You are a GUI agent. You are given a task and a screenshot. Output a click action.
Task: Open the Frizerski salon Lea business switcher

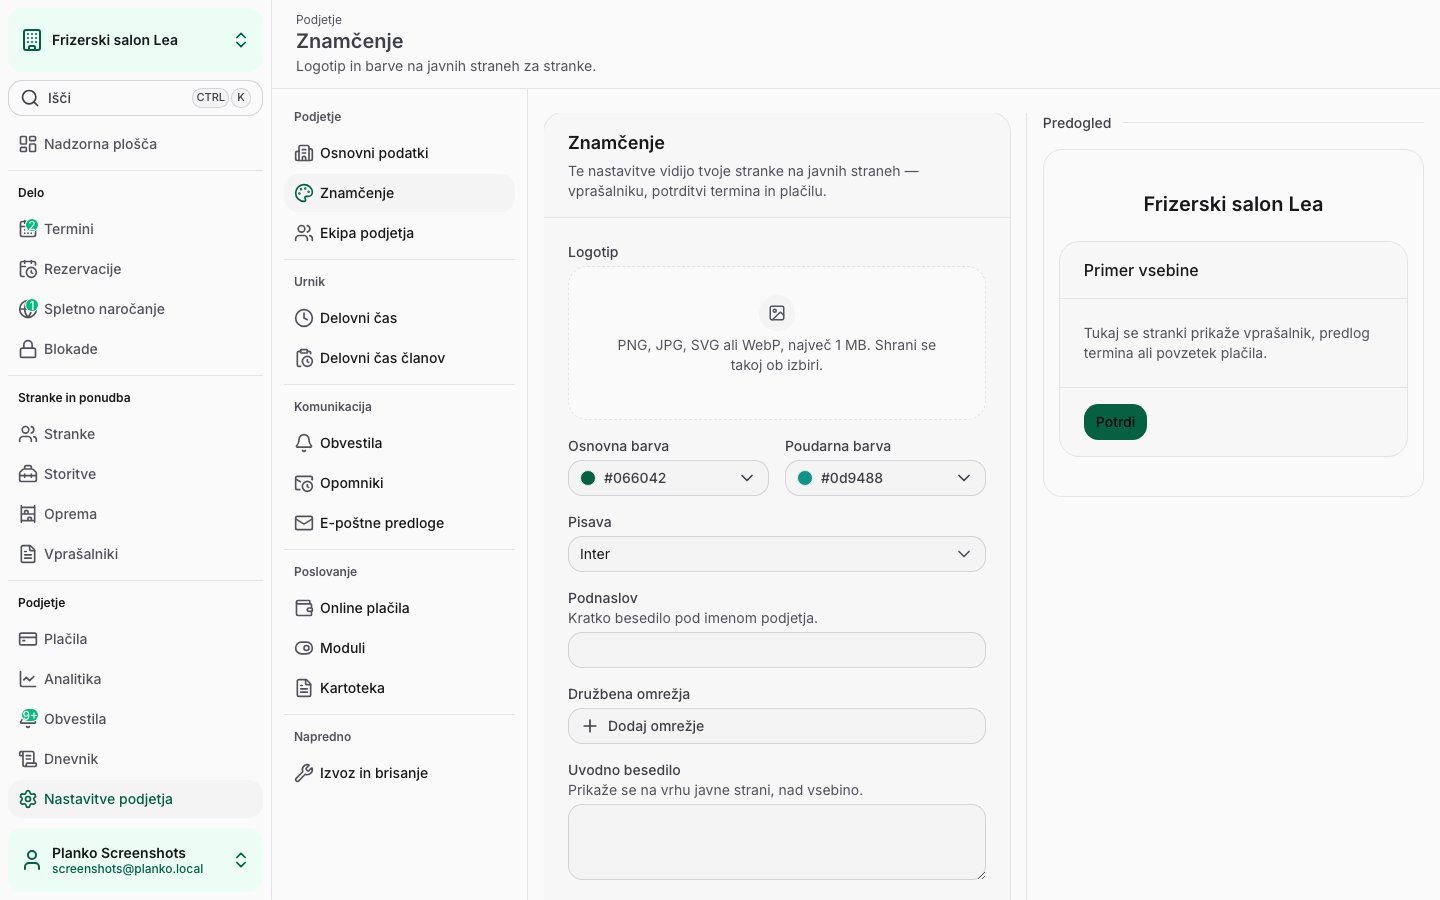[x=135, y=40]
